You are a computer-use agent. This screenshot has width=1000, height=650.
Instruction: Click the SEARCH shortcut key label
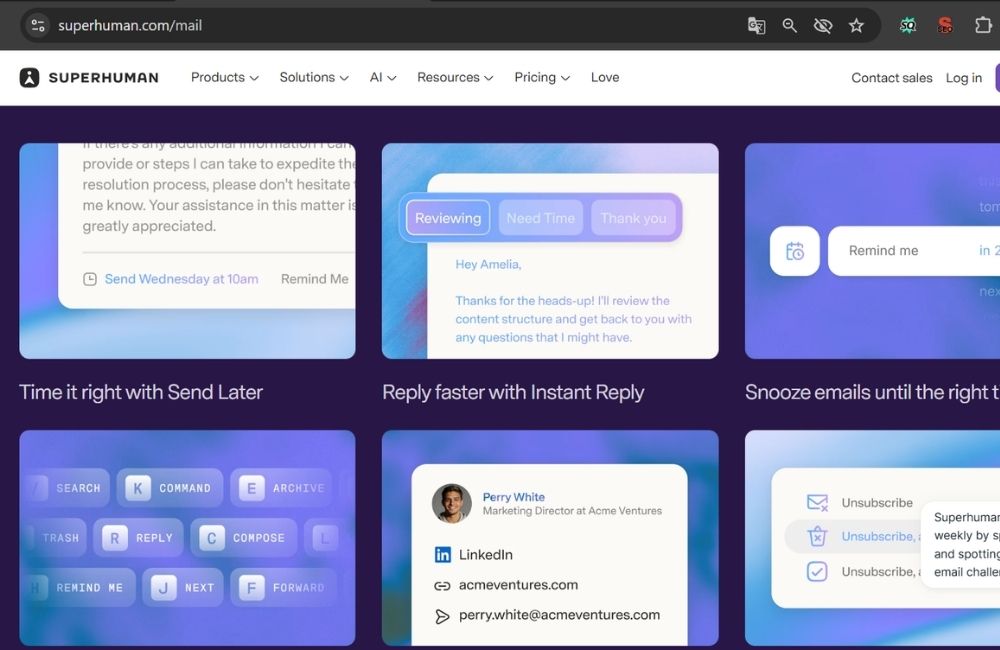click(78, 488)
